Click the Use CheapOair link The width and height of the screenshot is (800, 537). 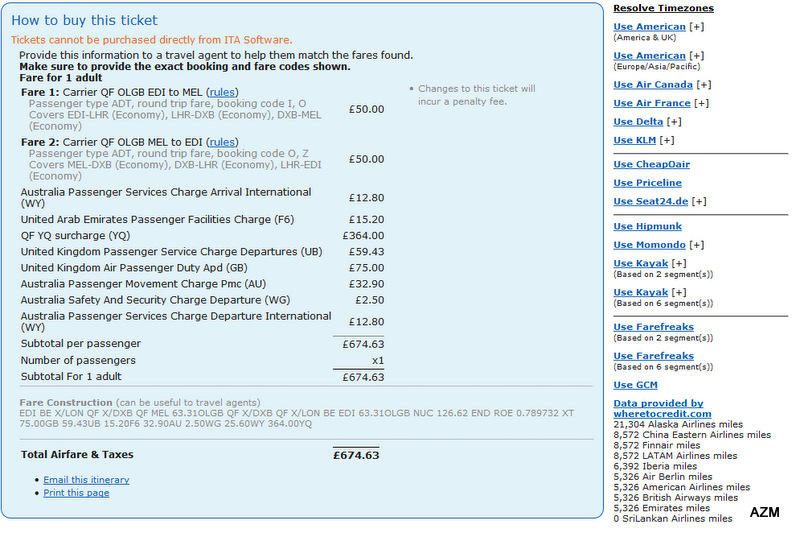pos(652,164)
